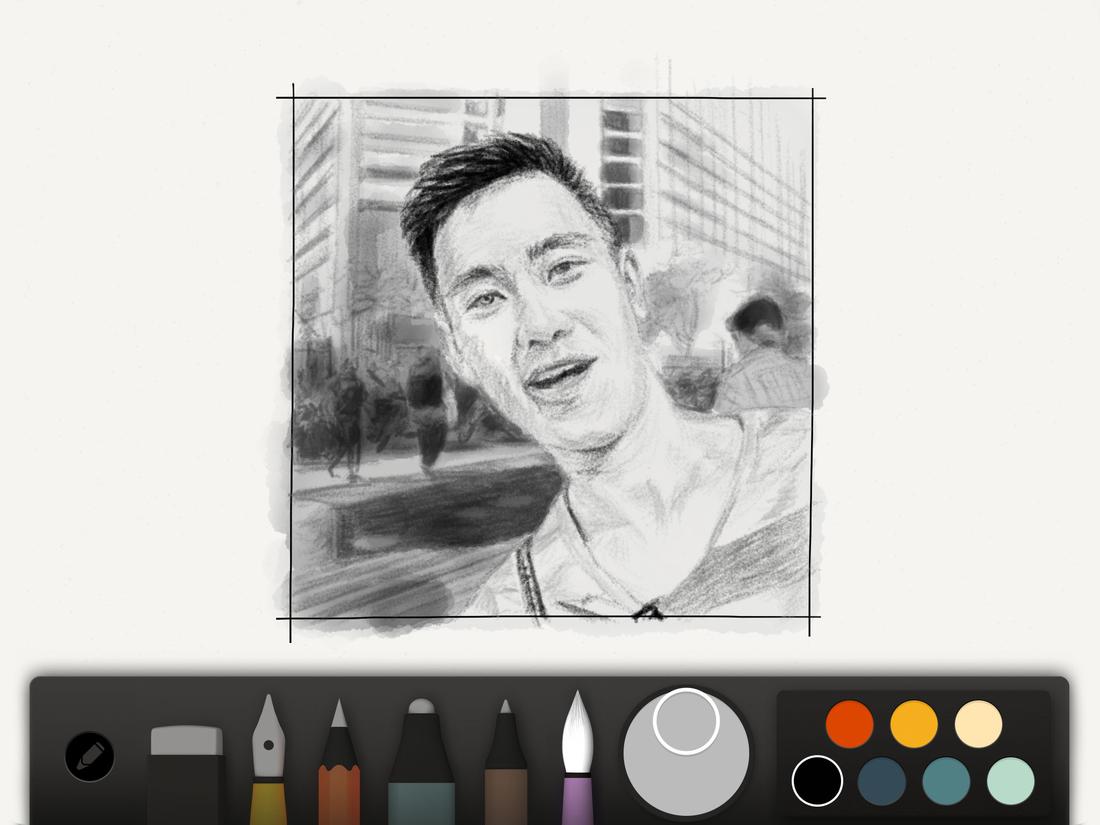Tap the sketch frame border line
Screen dimensions: 1100x825
pos(550,96)
